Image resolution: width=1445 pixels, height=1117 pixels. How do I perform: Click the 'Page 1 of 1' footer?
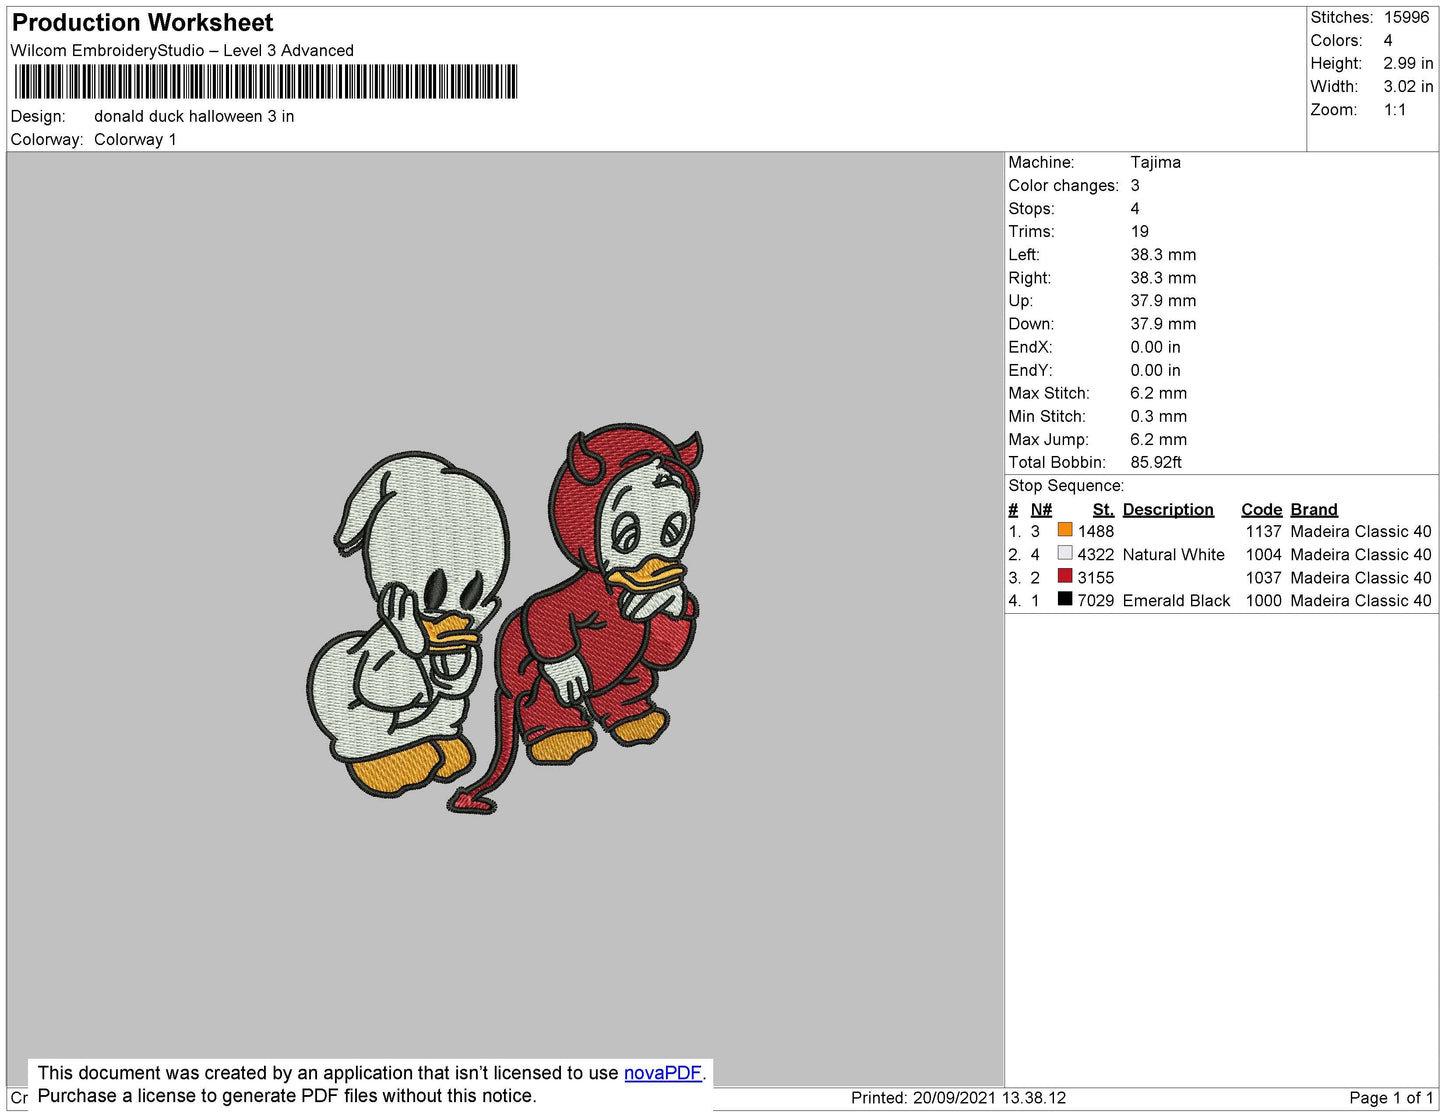pyautogui.click(x=1391, y=1097)
